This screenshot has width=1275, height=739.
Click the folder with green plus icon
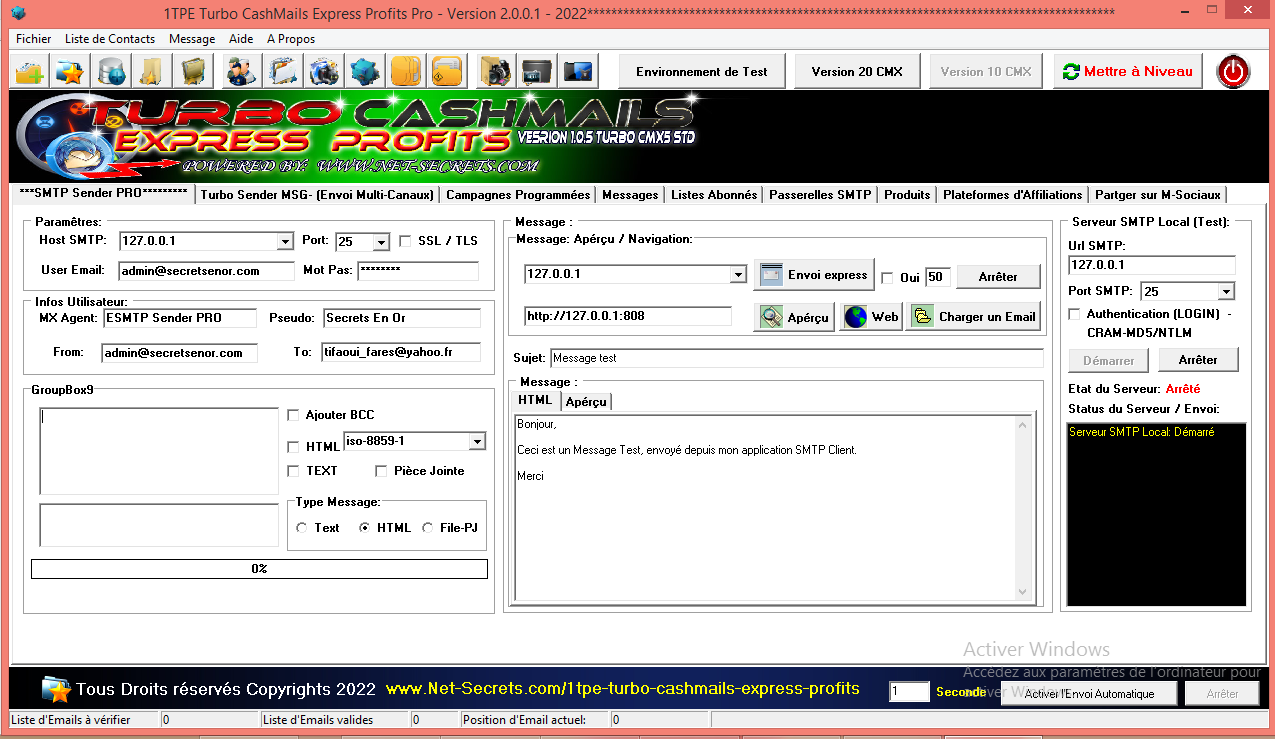(30, 72)
